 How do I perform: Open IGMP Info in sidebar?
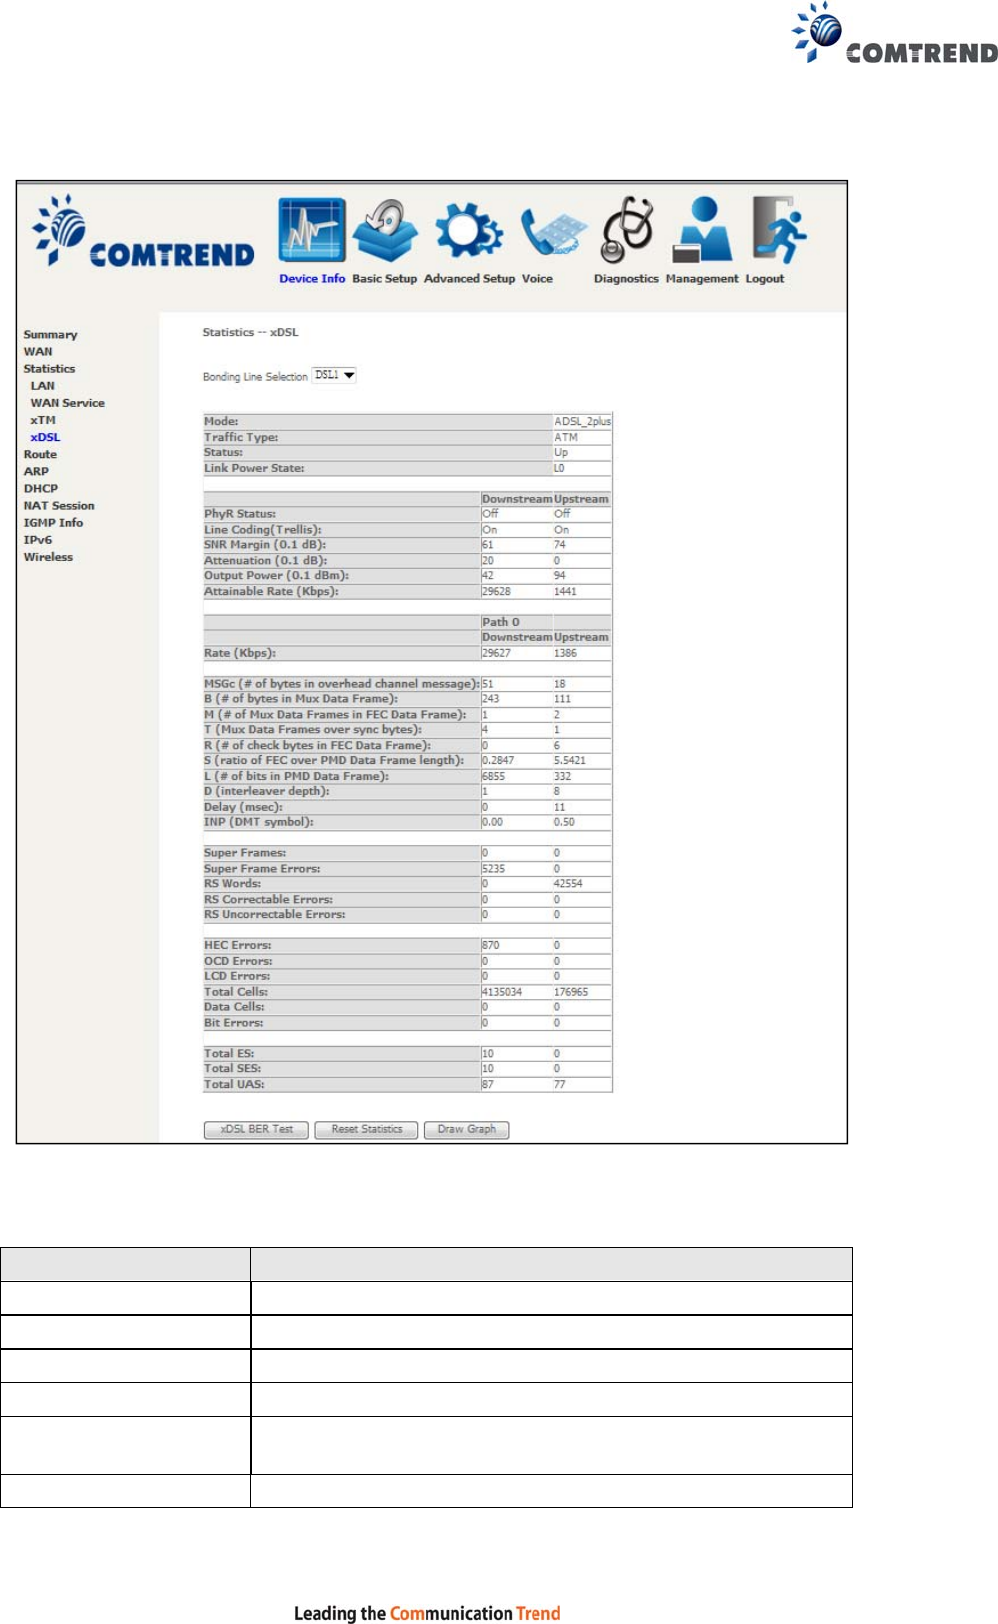click(53, 523)
